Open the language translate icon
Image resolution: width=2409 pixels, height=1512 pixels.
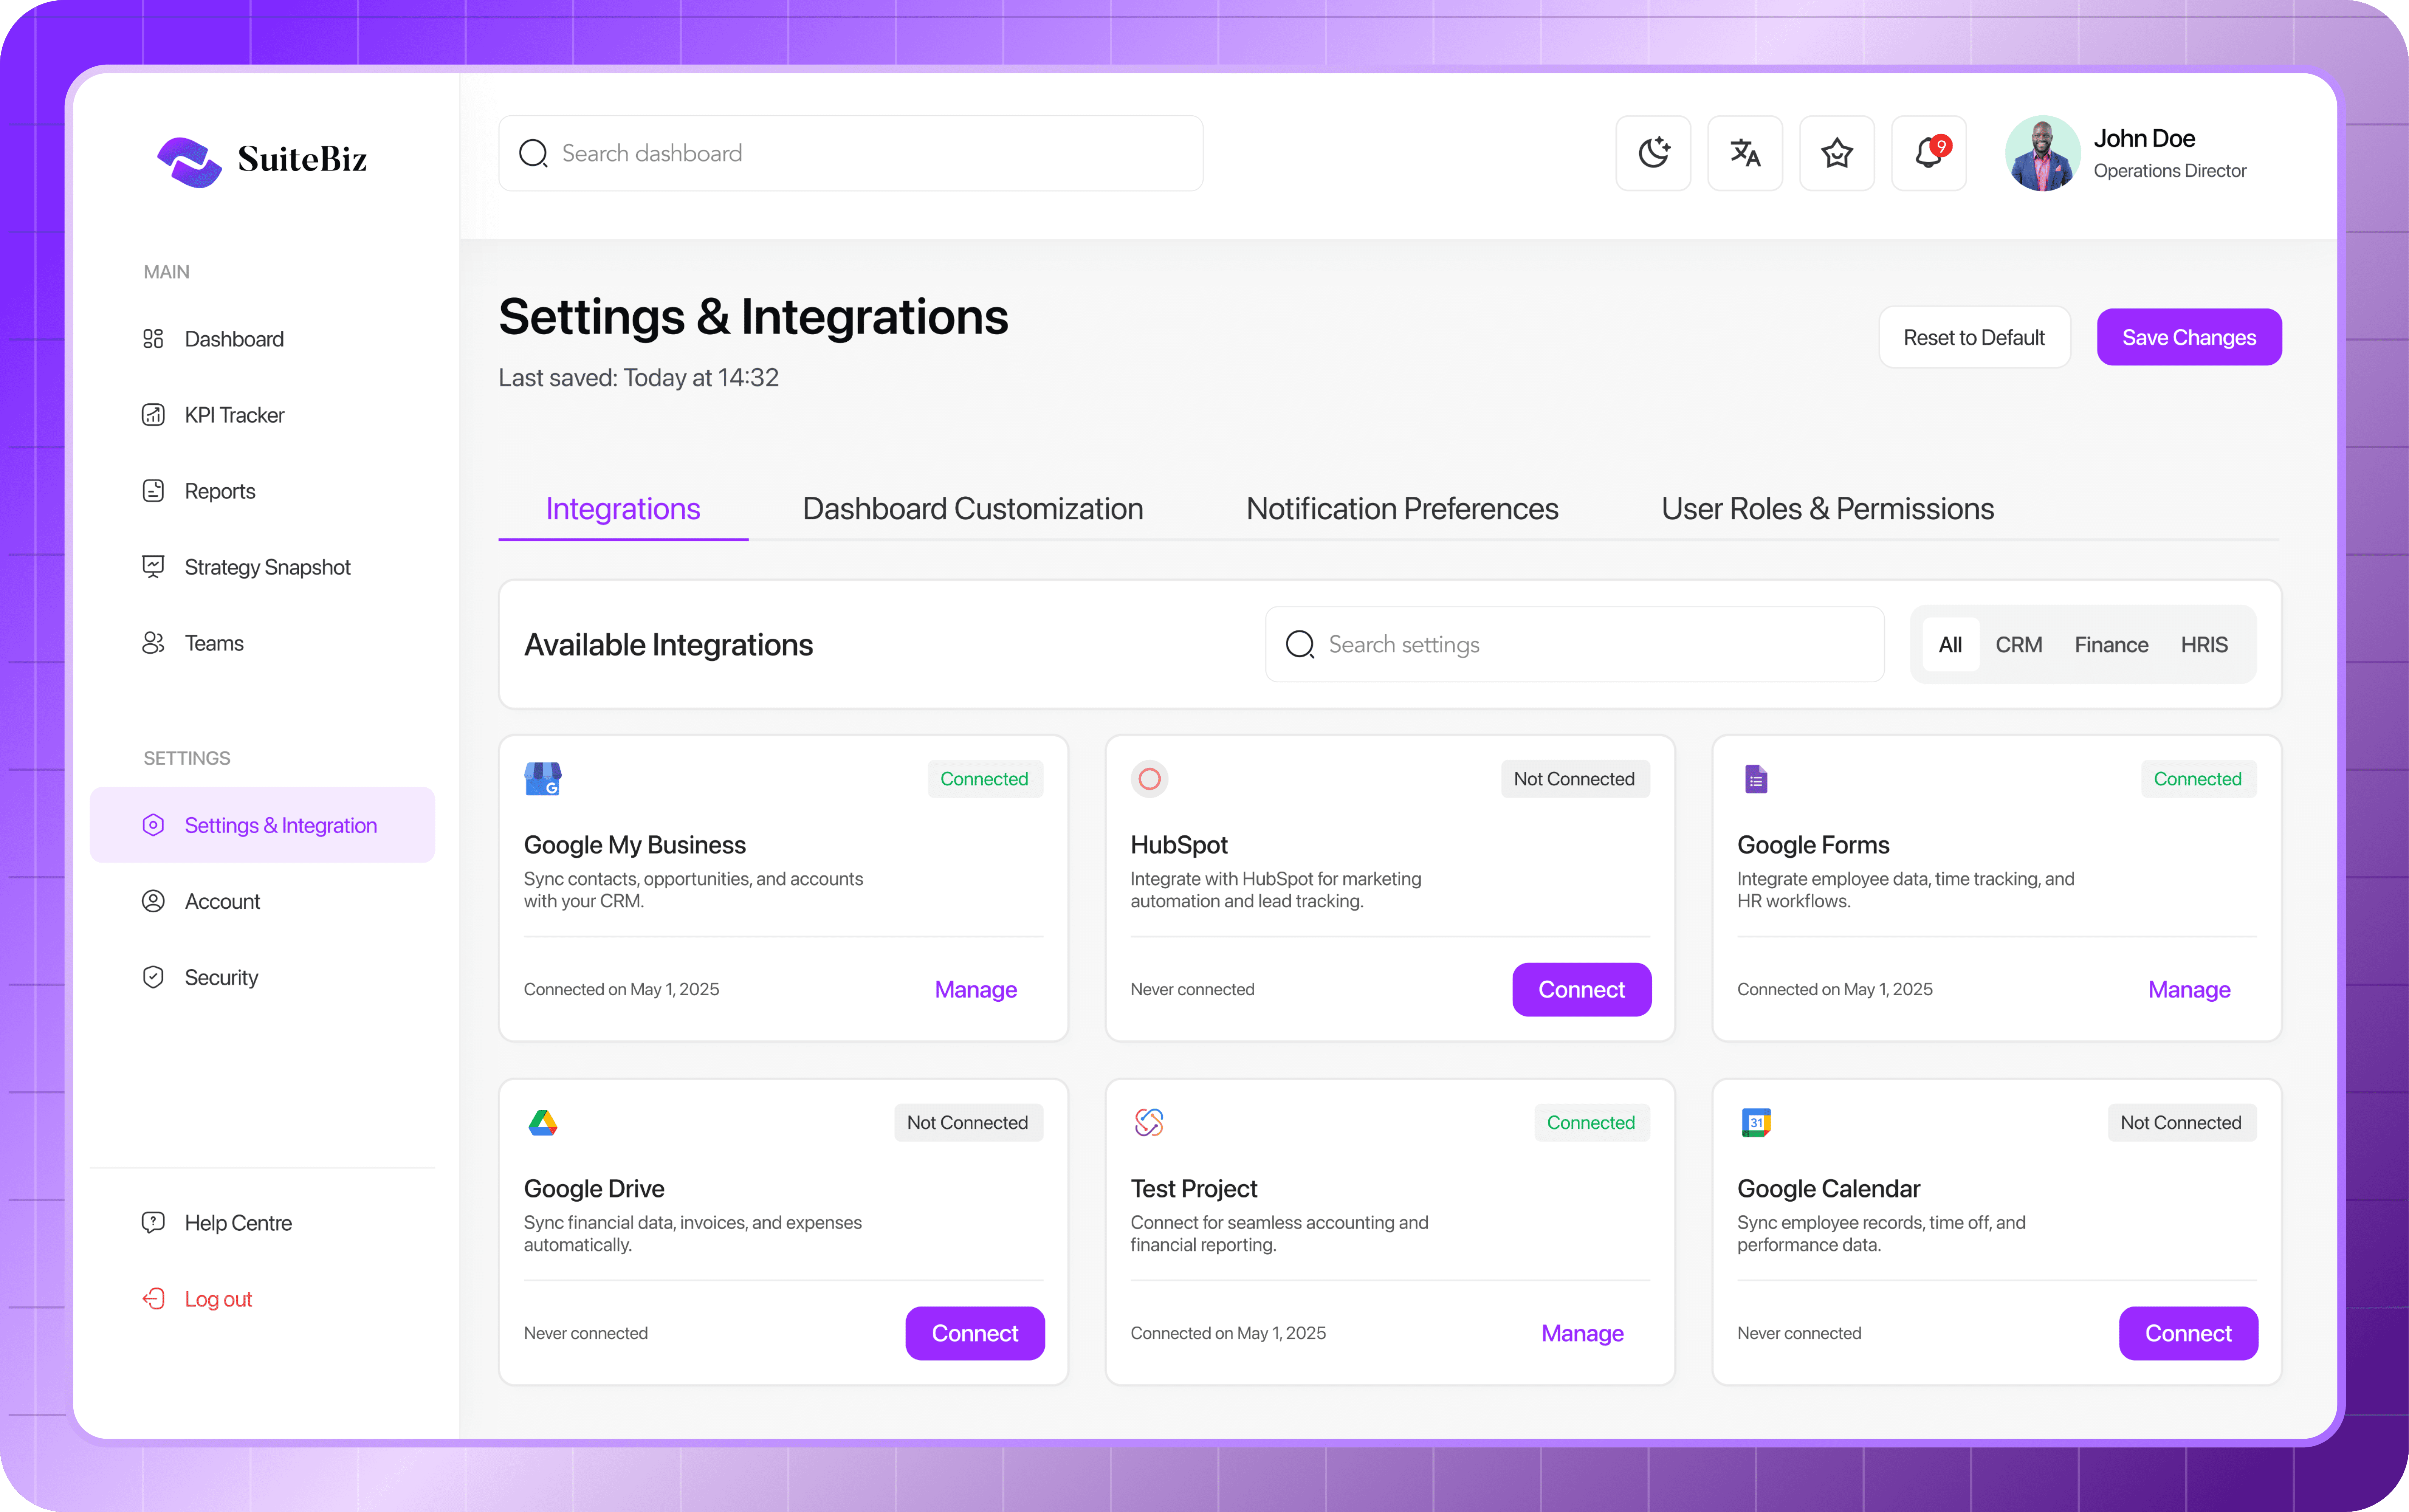point(1745,153)
